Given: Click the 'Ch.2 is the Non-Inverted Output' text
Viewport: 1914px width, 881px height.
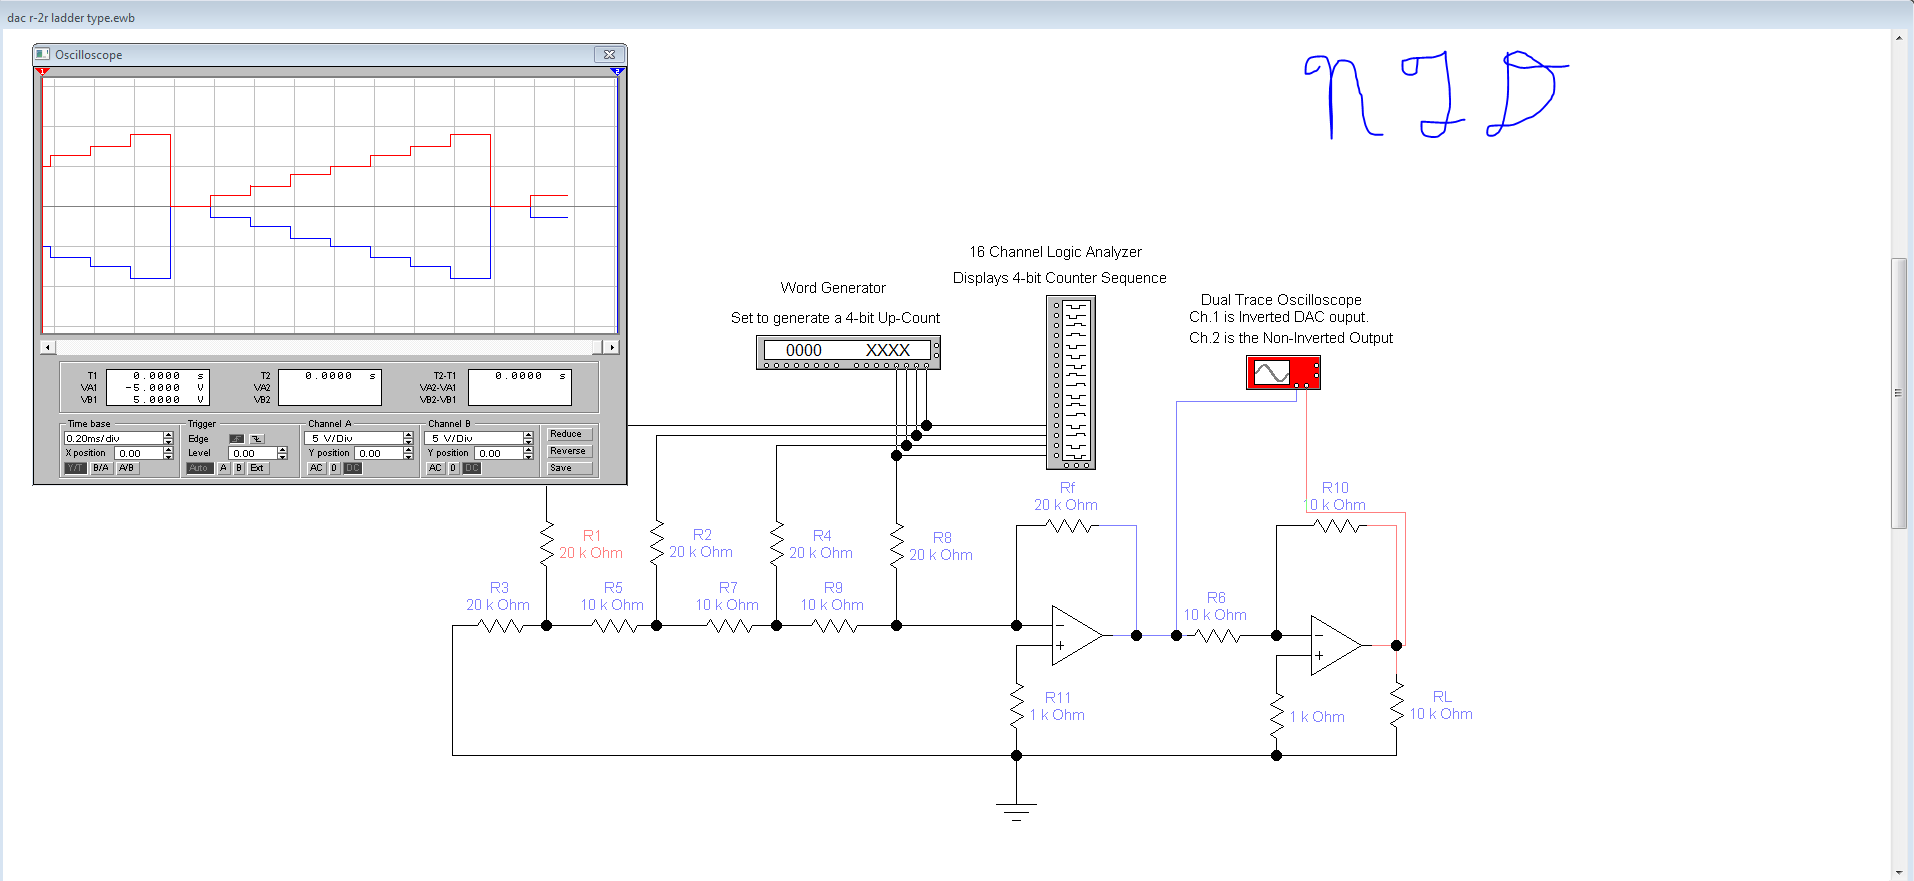Looking at the screenshot, I should (1290, 338).
